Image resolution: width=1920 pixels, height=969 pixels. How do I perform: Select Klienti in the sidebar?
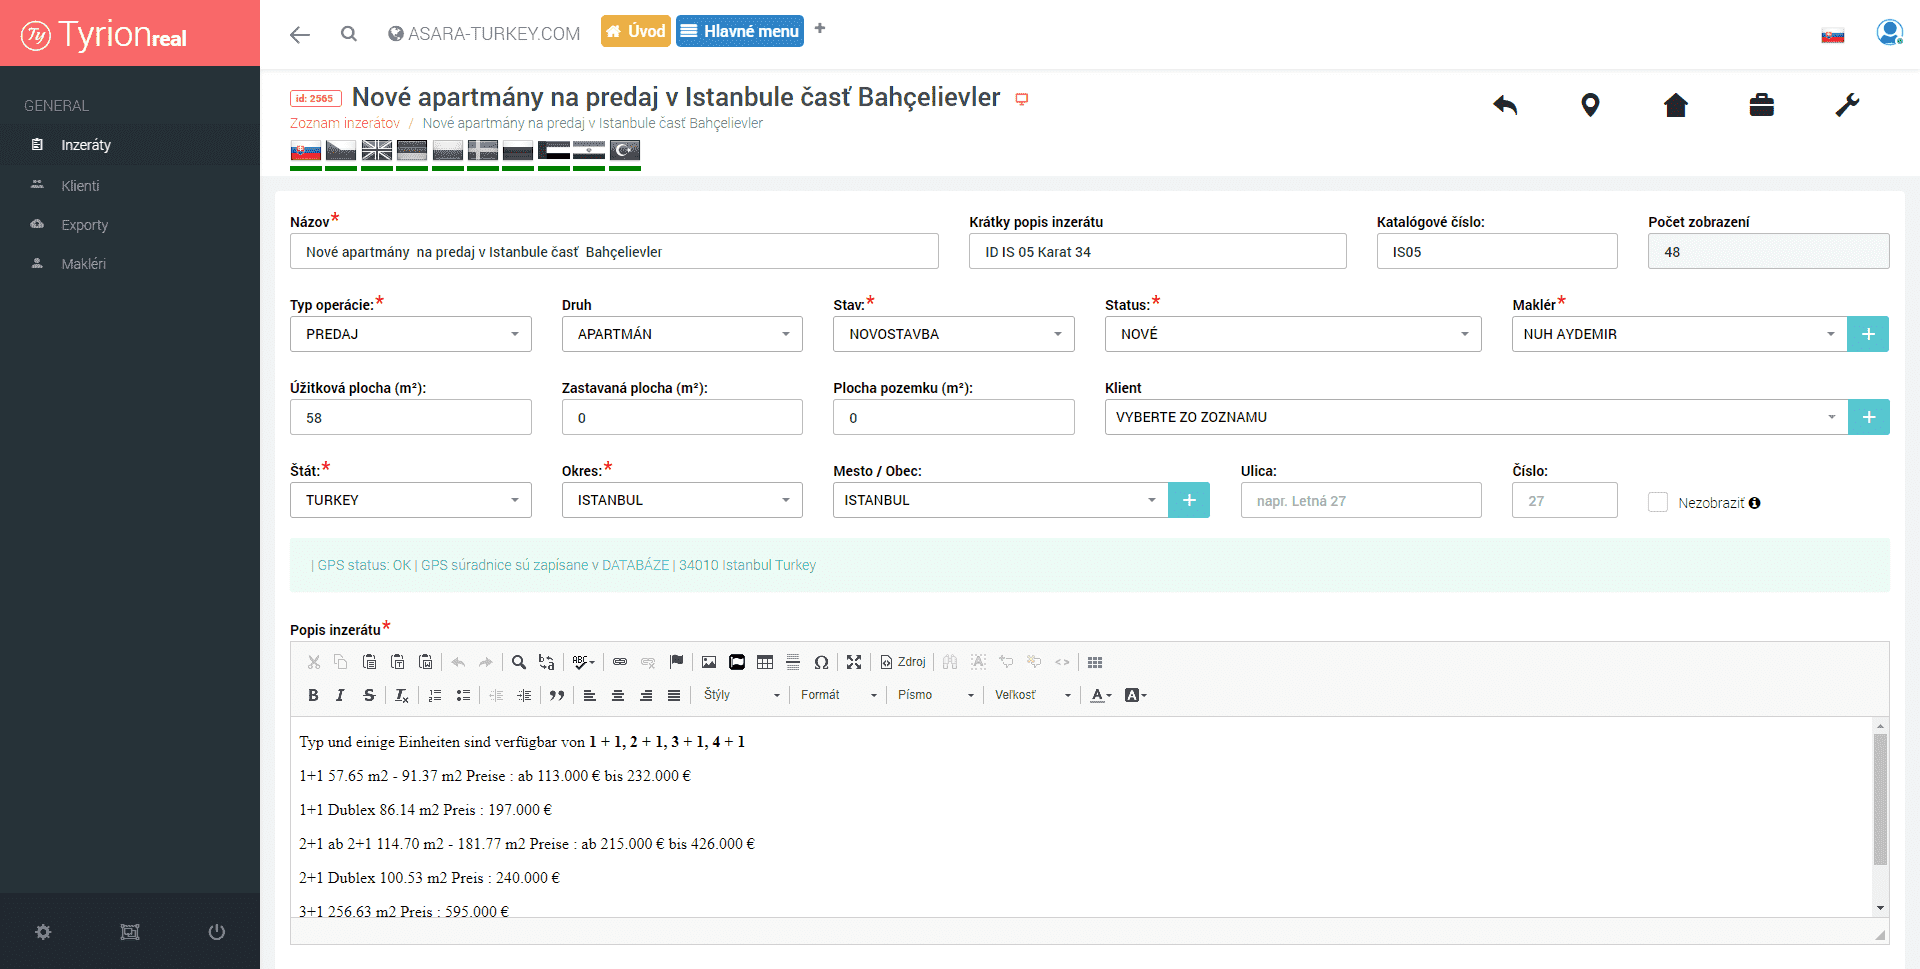point(80,186)
